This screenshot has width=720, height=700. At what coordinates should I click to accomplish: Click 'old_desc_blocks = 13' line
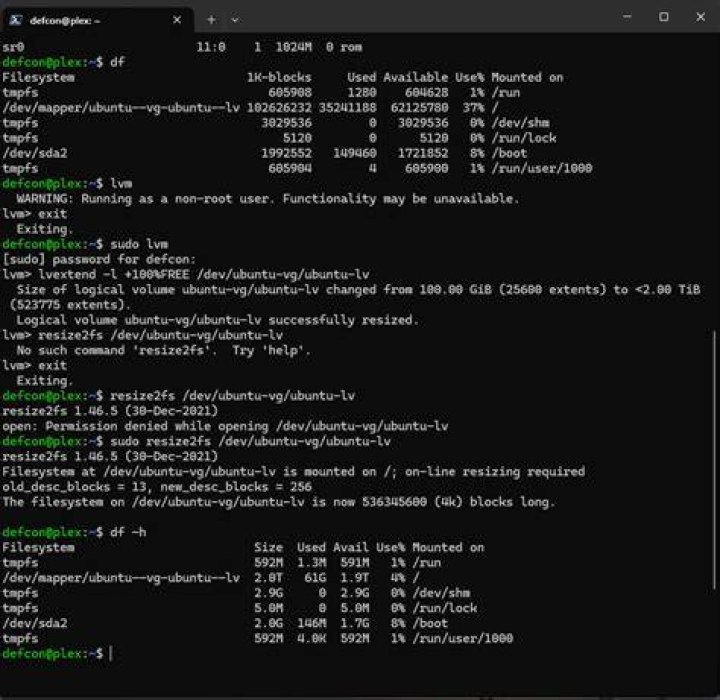click(x=157, y=487)
